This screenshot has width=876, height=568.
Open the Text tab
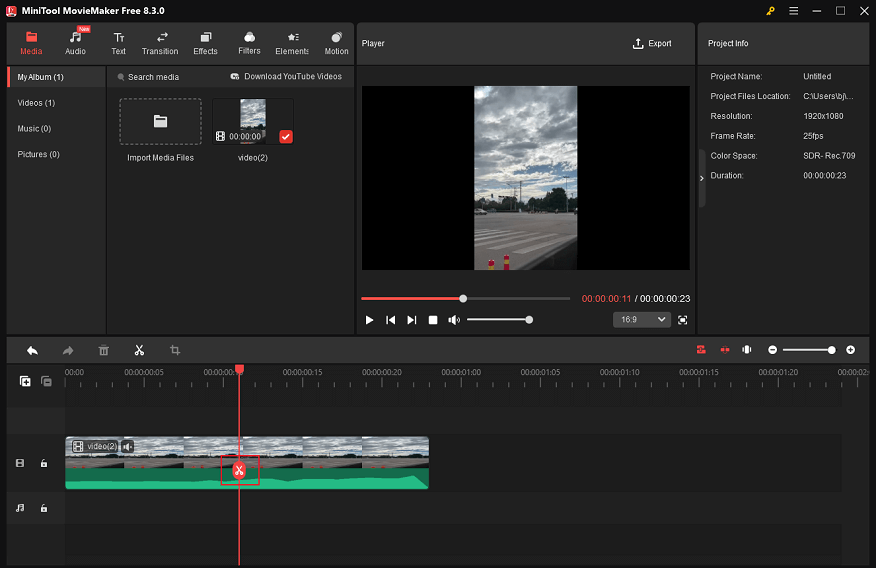[x=118, y=43]
